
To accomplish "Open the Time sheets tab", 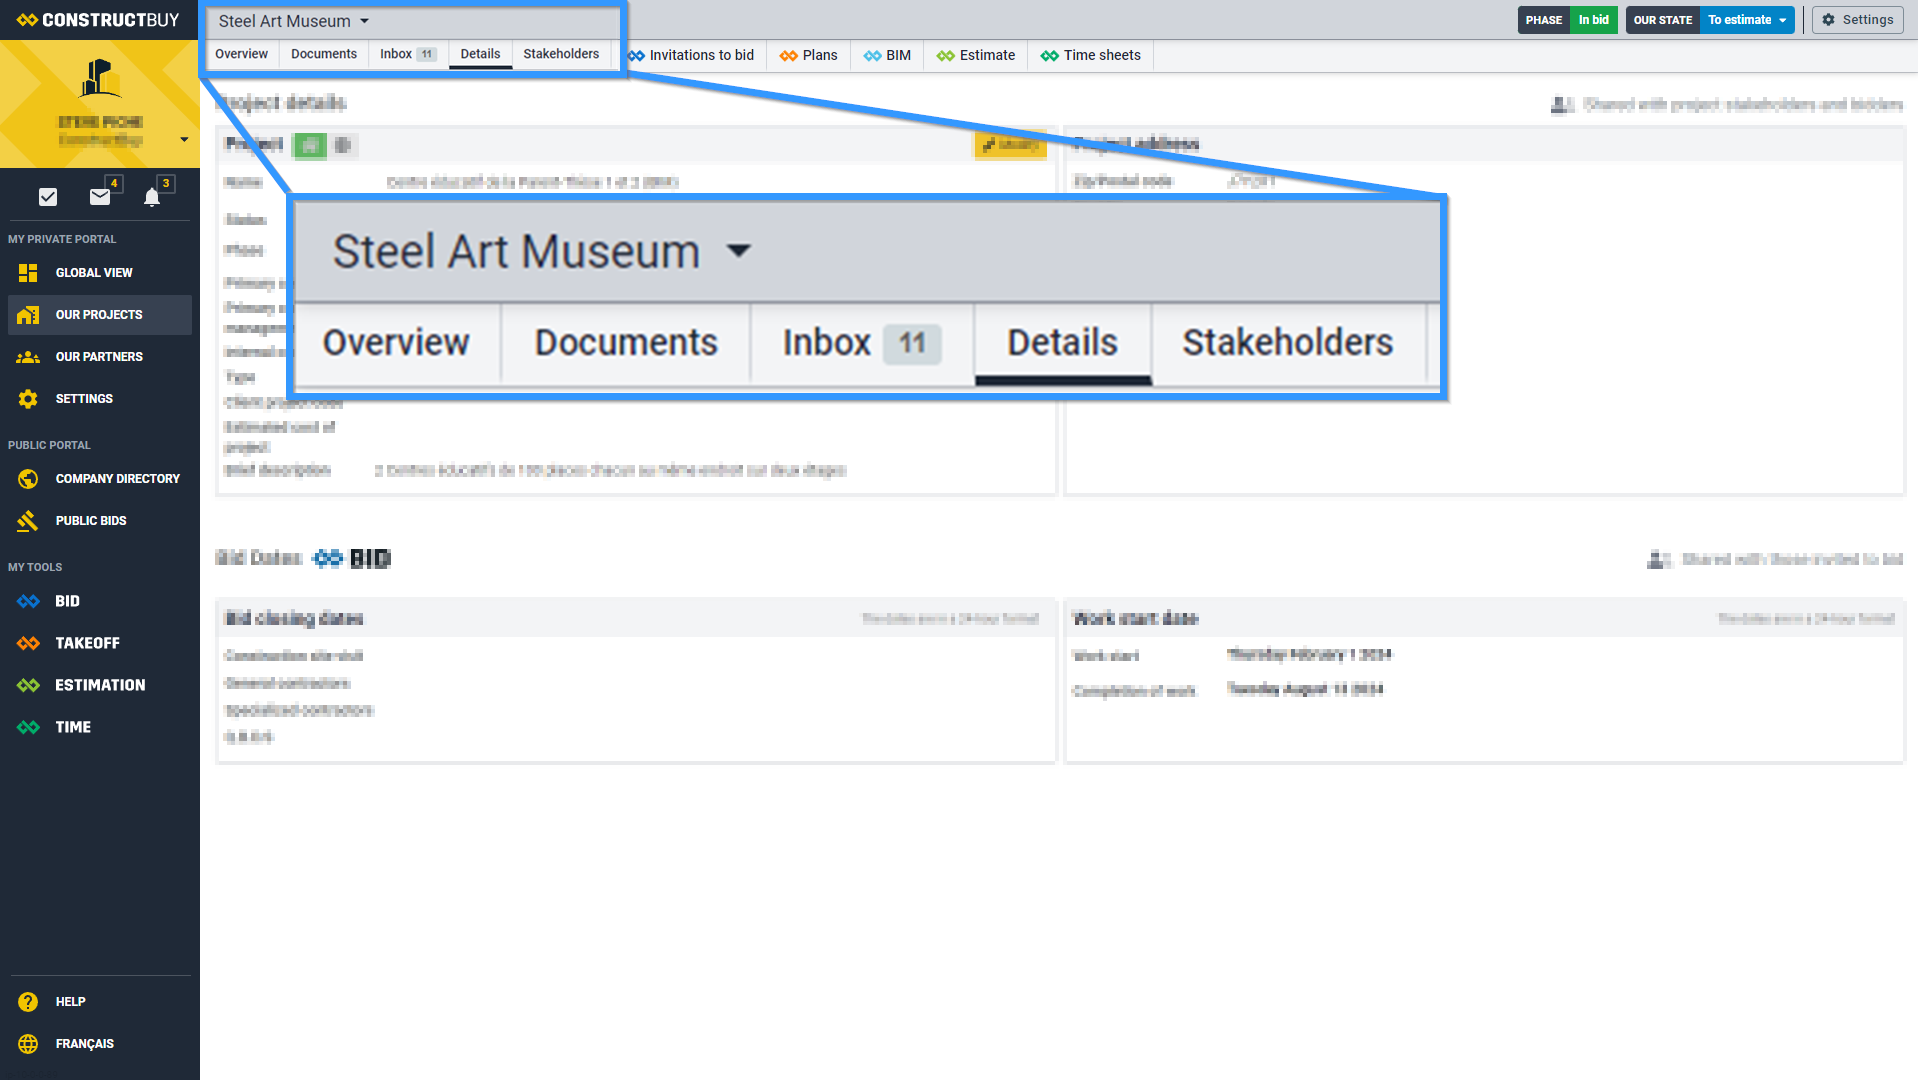I will click(x=1091, y=55).
